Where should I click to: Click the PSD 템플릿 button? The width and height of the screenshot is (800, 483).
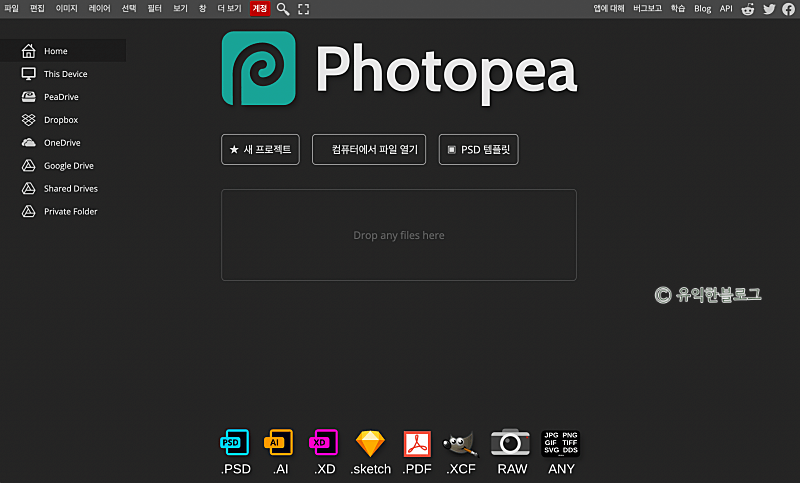pos(479,149)
